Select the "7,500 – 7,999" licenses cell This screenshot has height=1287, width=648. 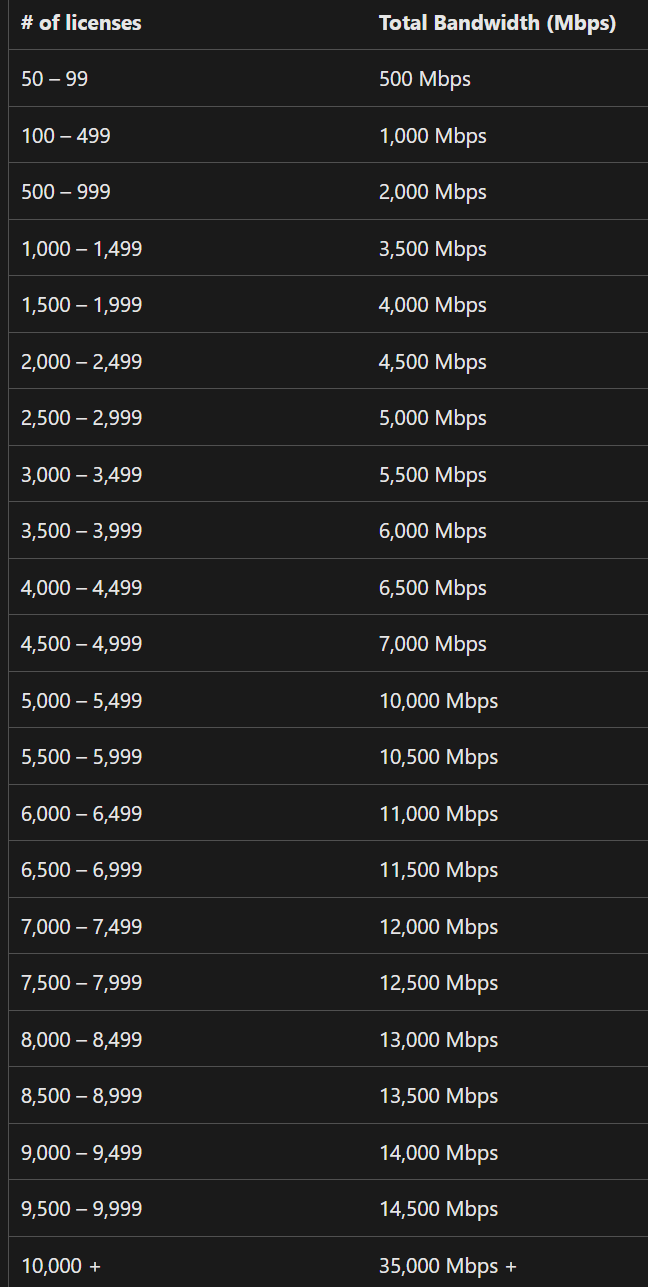pos(82,983)
